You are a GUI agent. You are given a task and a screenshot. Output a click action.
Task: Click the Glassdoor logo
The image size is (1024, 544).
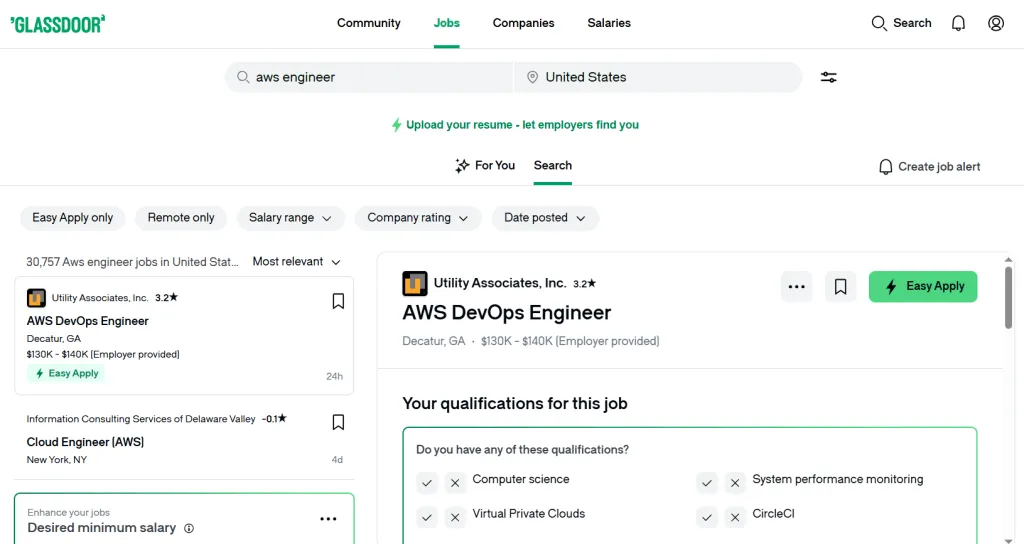pyautogui.click(x=57, y=24)
